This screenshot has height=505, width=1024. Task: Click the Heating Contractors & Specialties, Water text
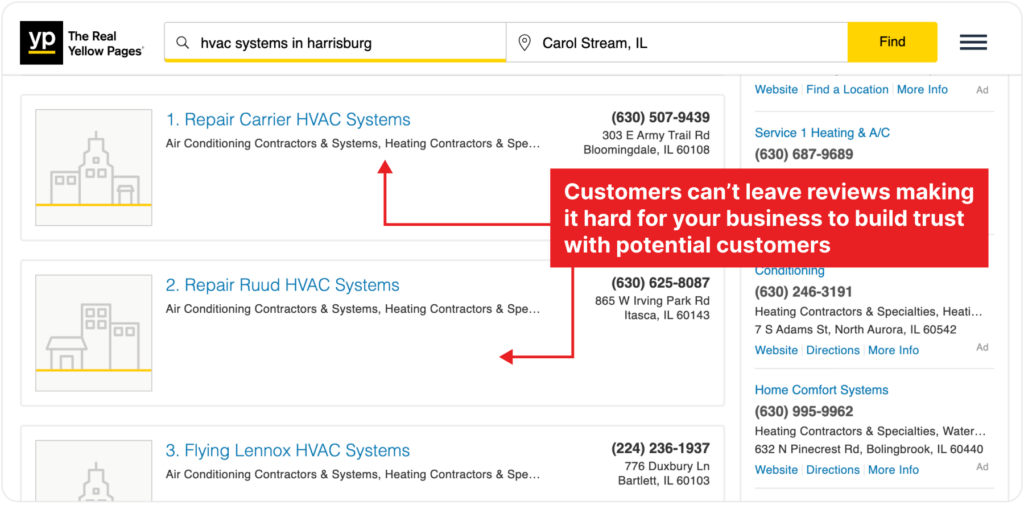click(x=870, y=431)
